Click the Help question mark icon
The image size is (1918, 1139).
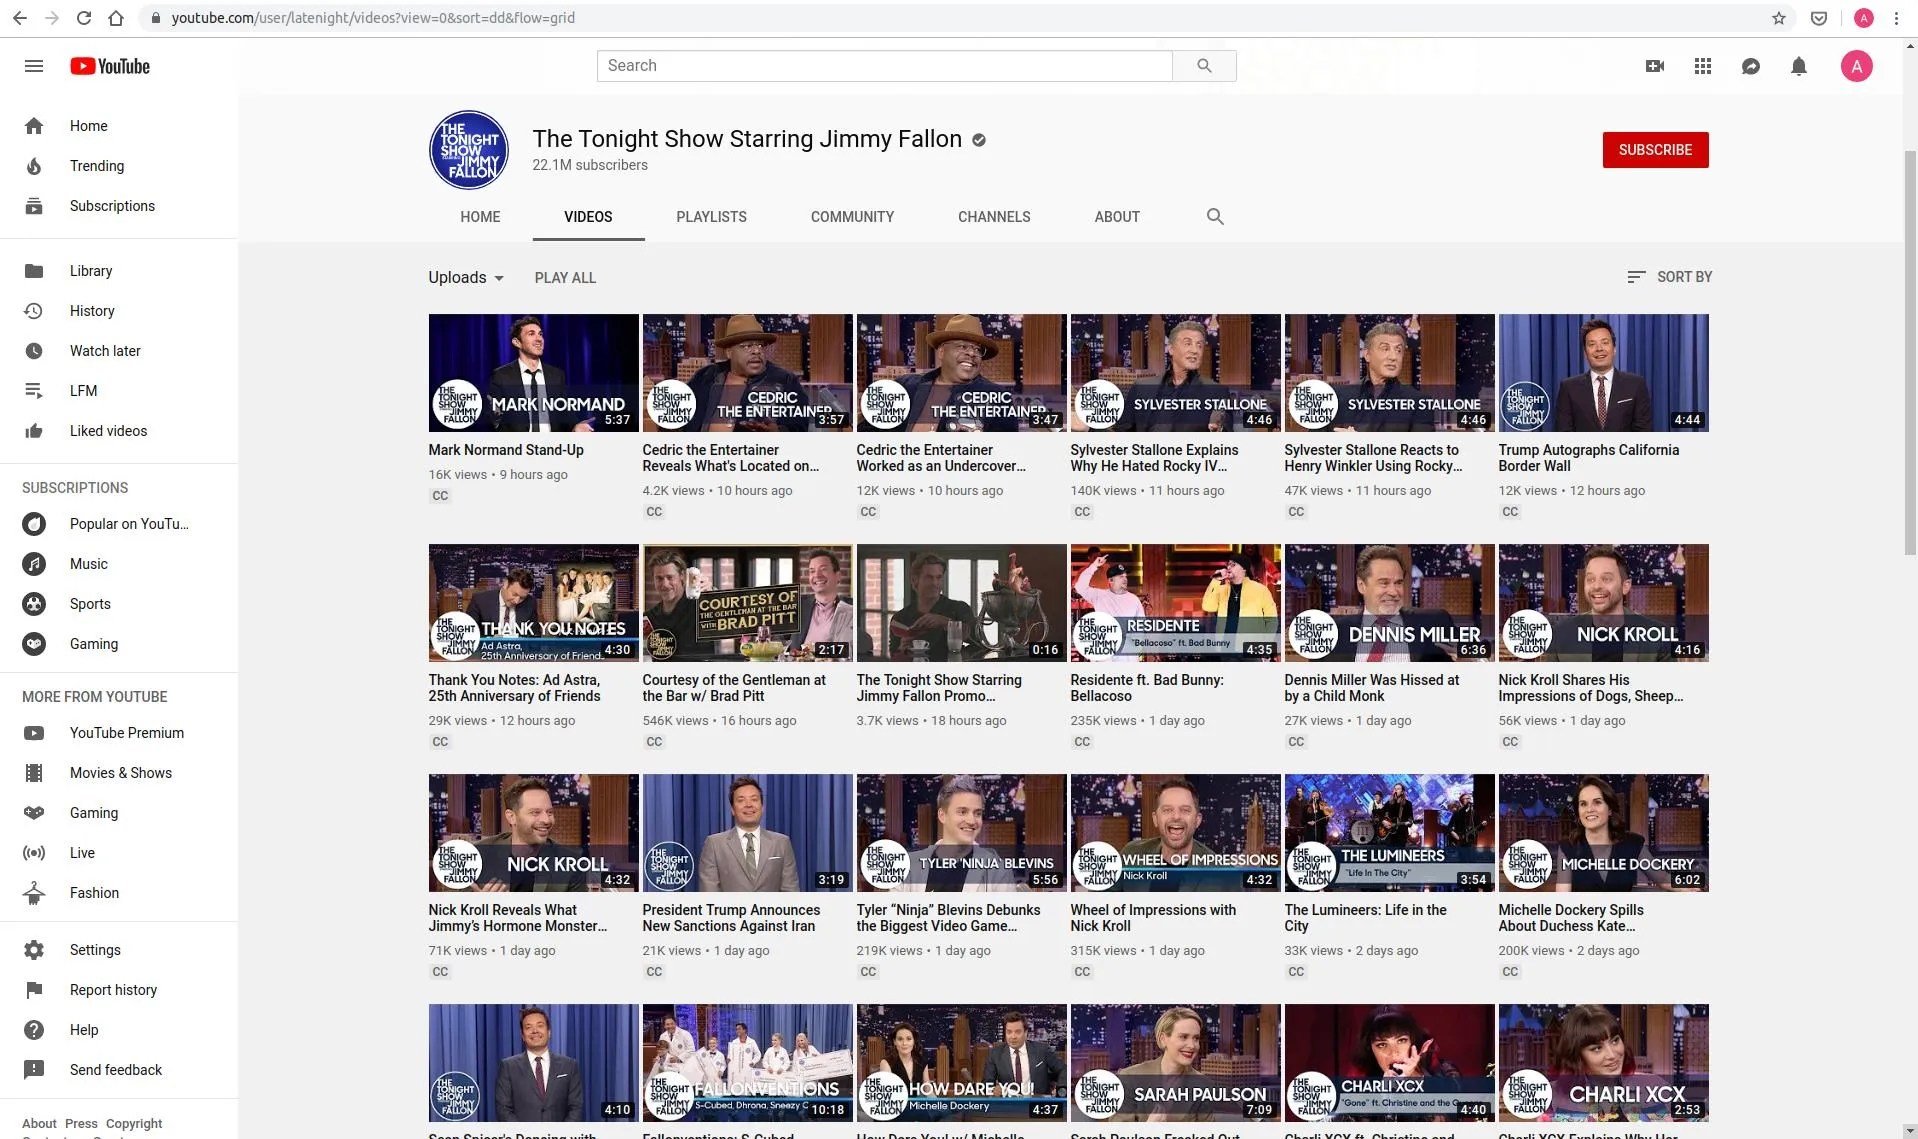point(34,1030)
